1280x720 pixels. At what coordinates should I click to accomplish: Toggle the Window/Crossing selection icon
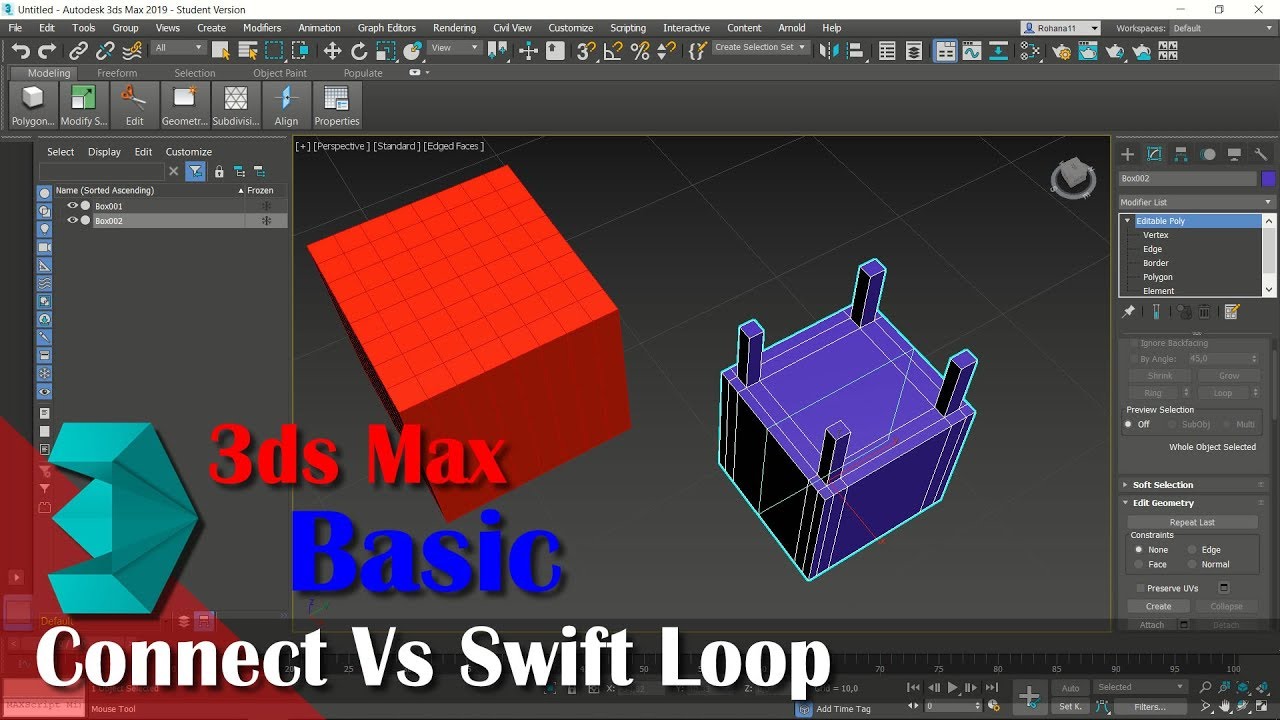click(300, 51)
